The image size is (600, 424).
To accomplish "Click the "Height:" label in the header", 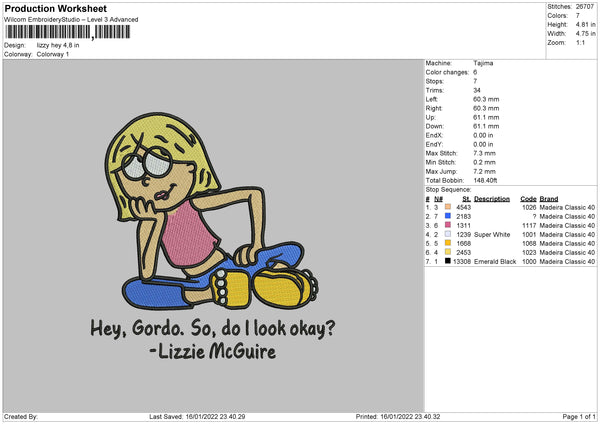I will point(557,24).
